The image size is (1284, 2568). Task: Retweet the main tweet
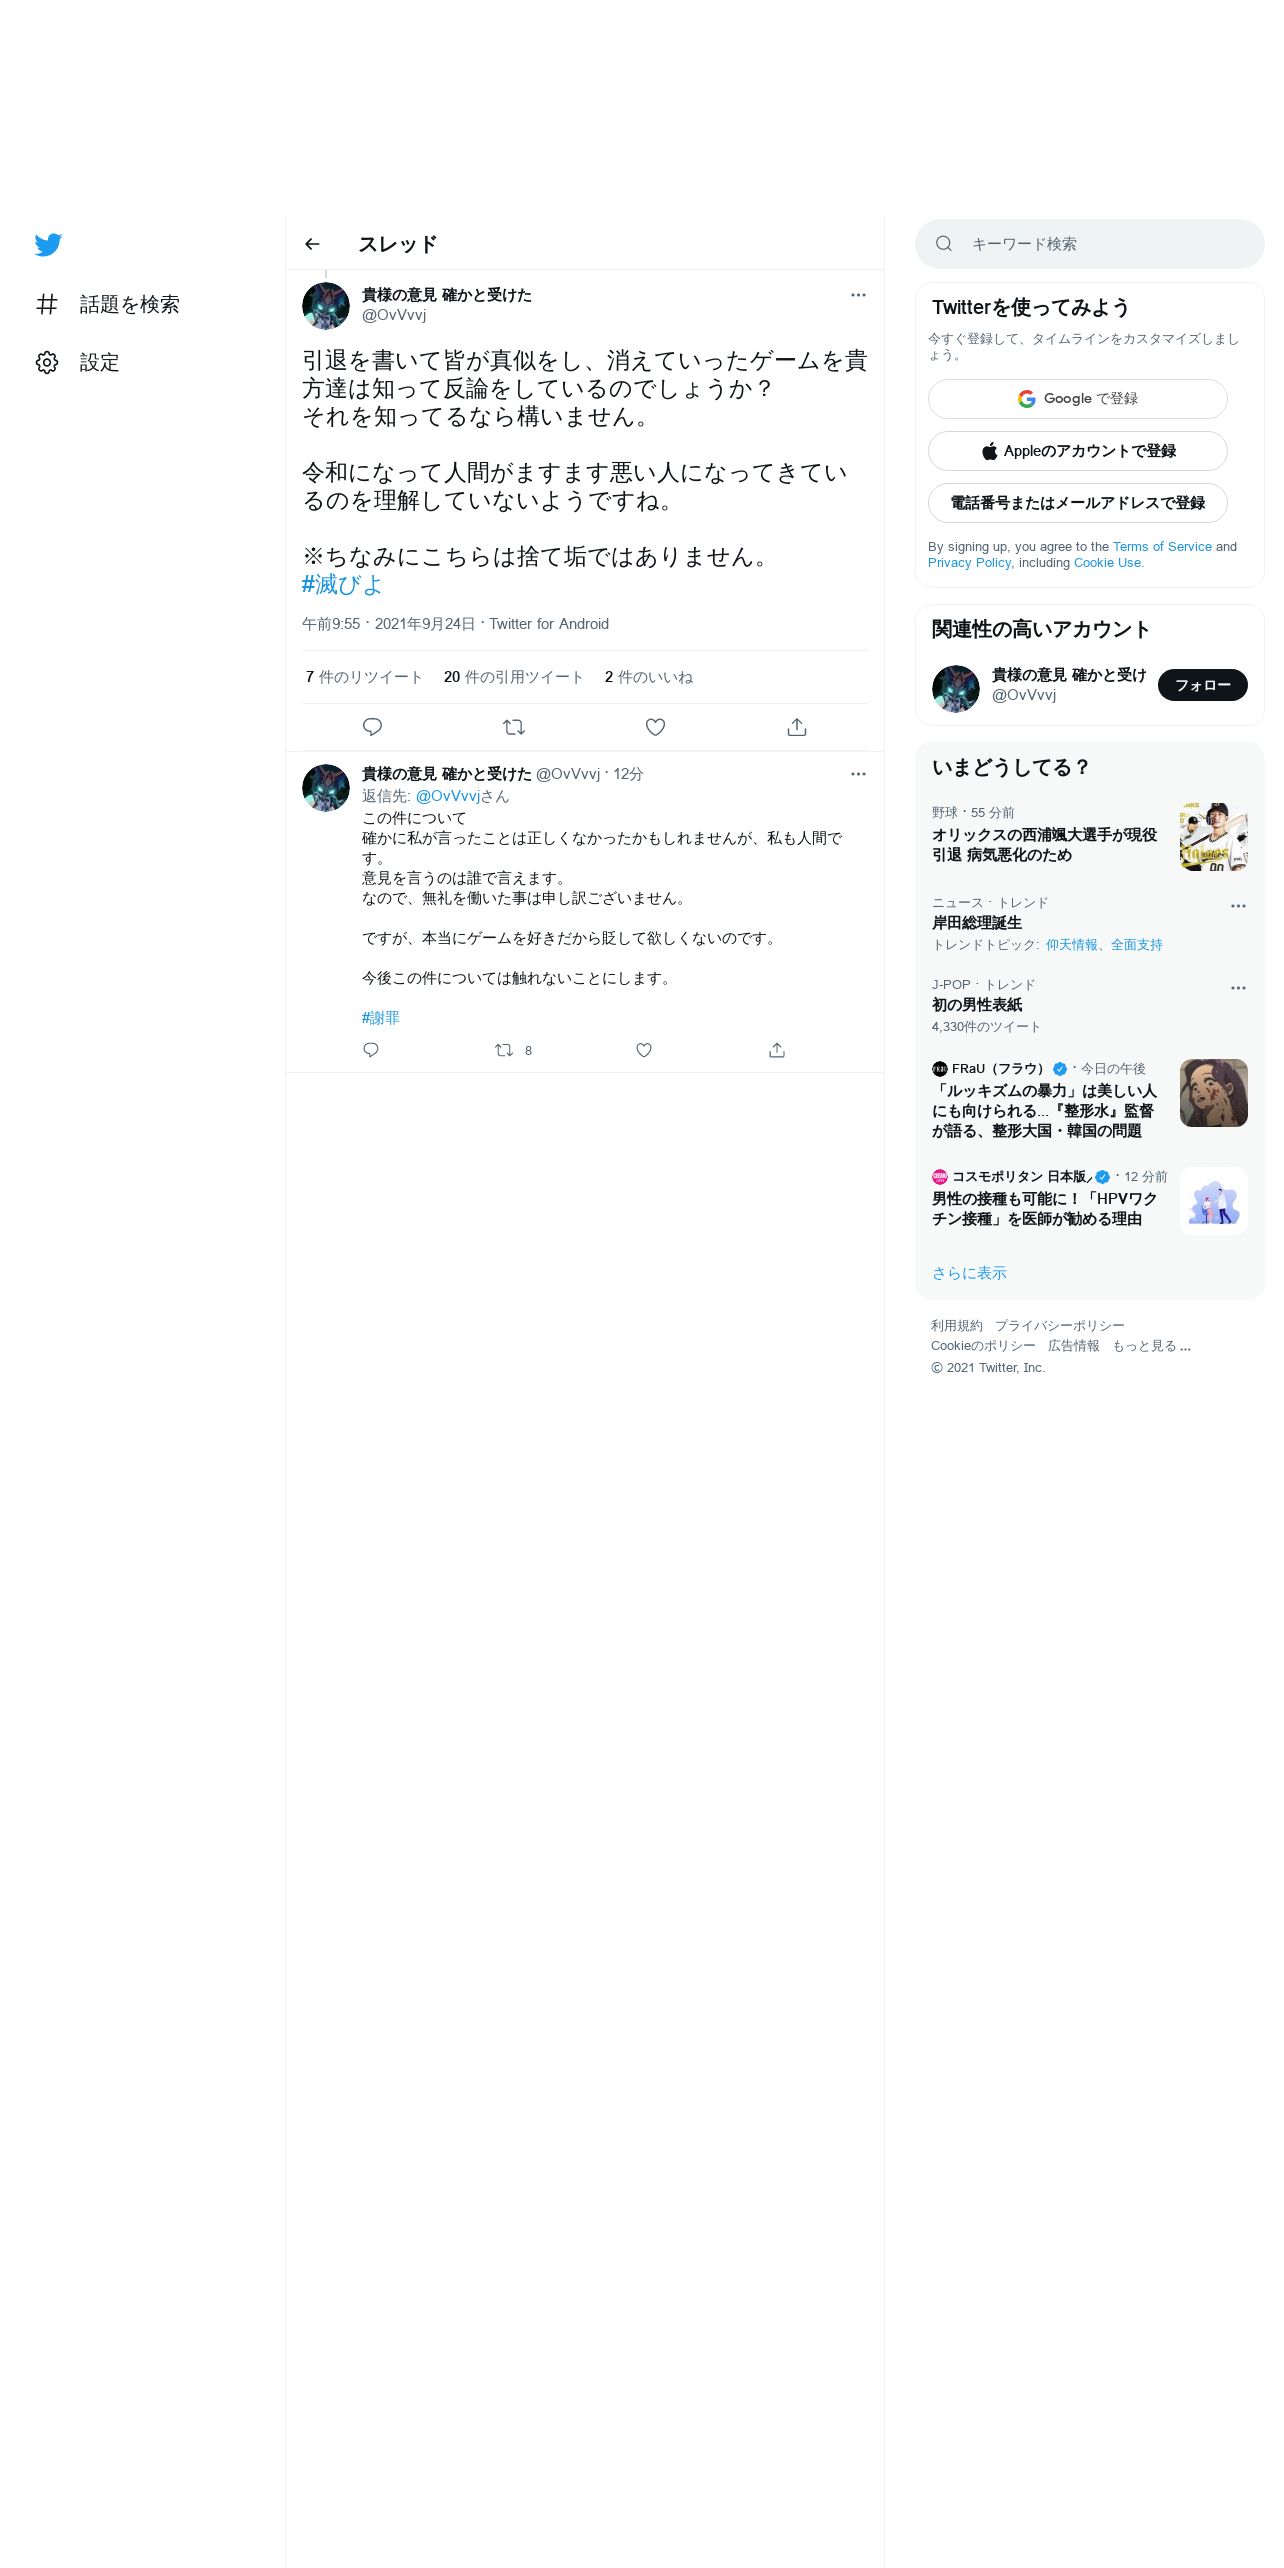pyautogui.click(x=514, y=727)
